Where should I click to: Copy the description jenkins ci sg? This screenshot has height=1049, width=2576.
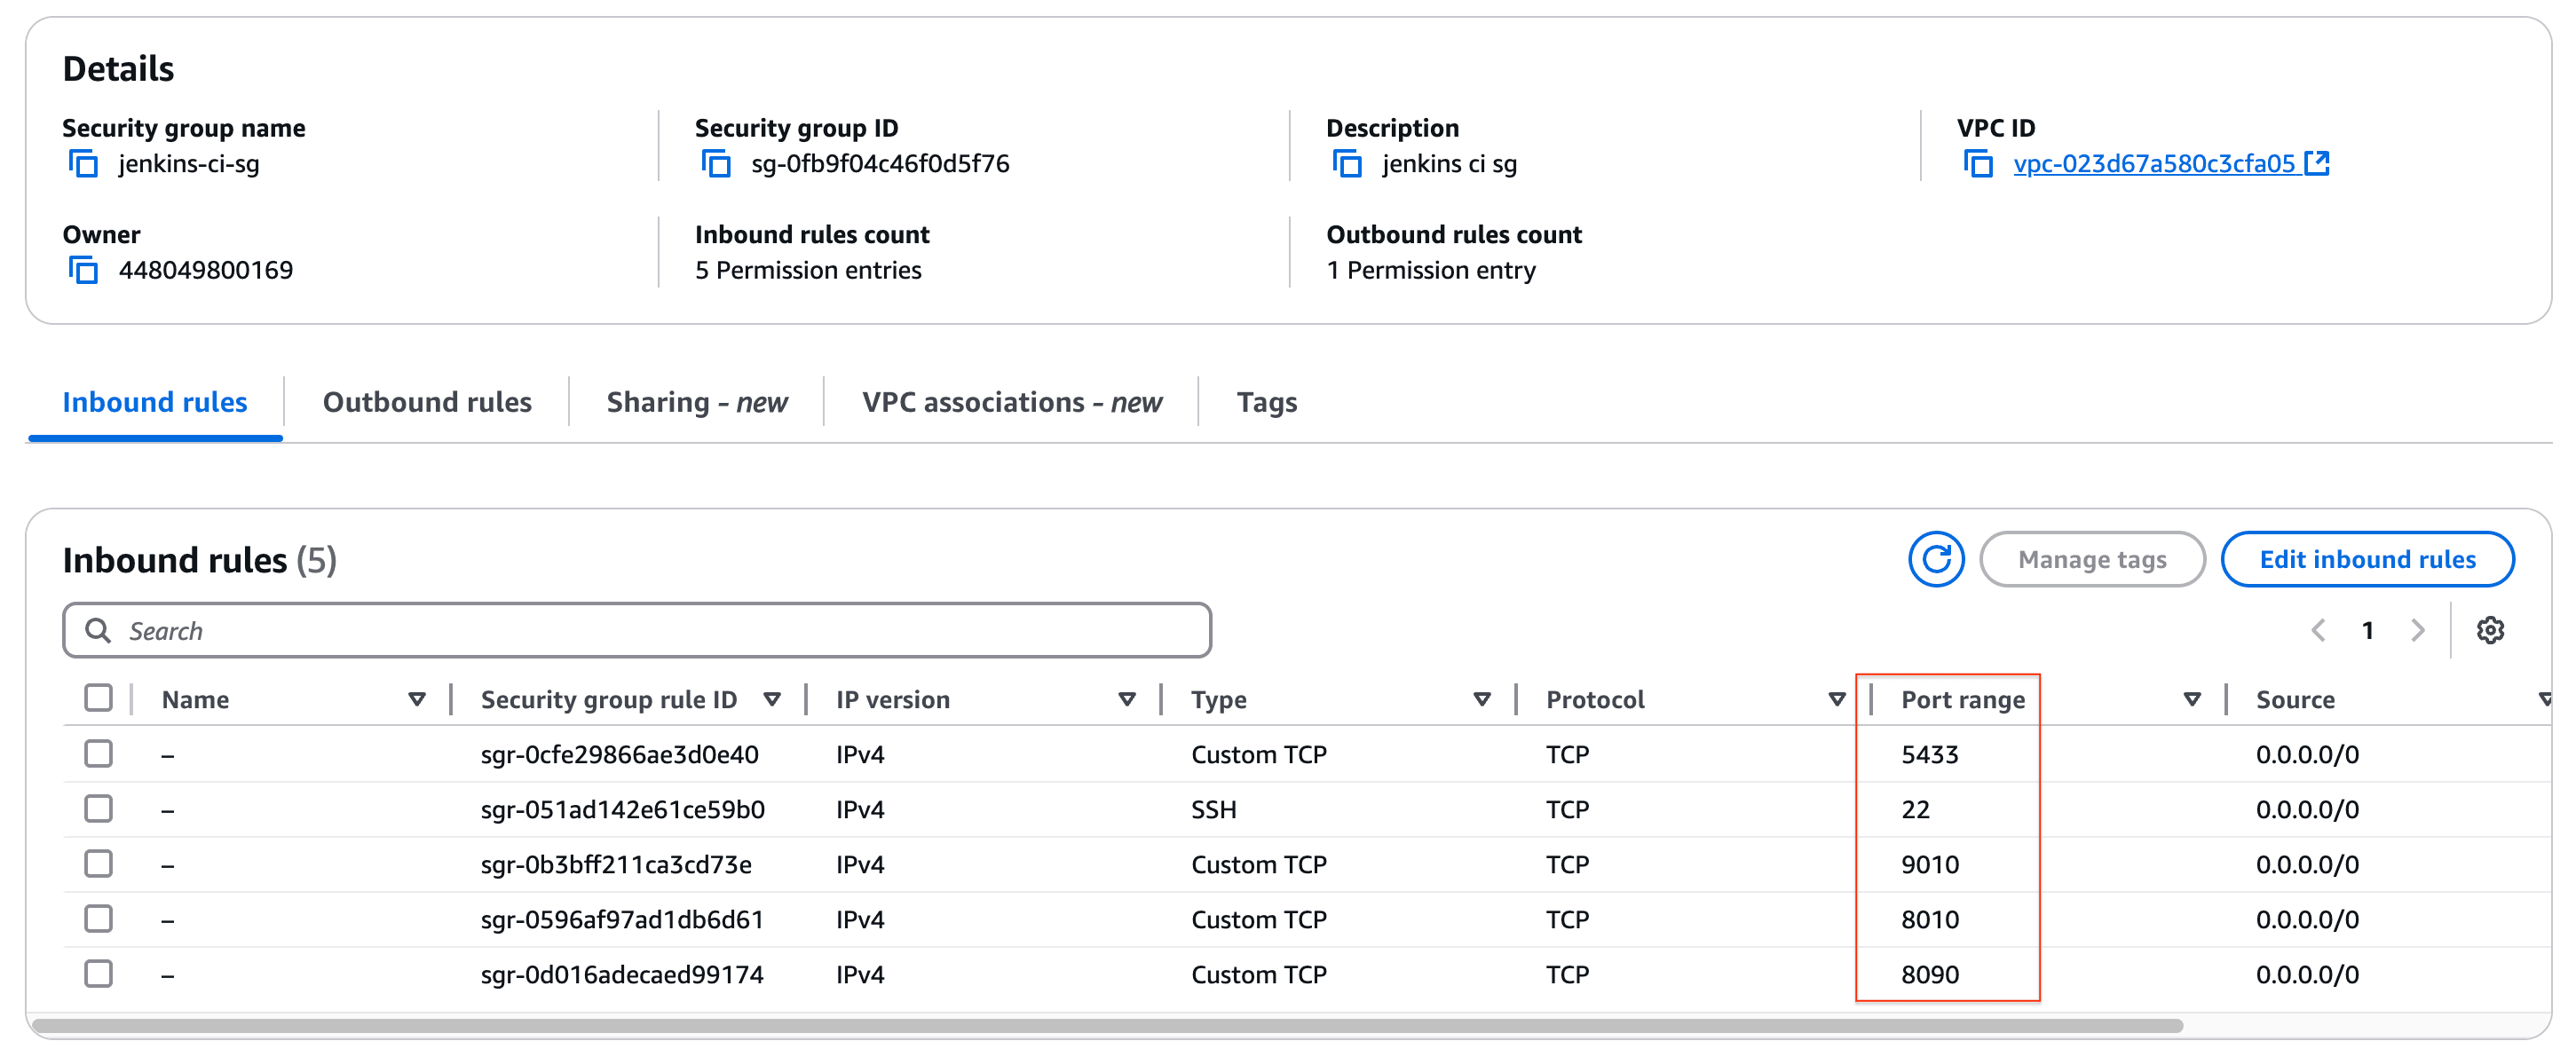(x=1347, y=163)
